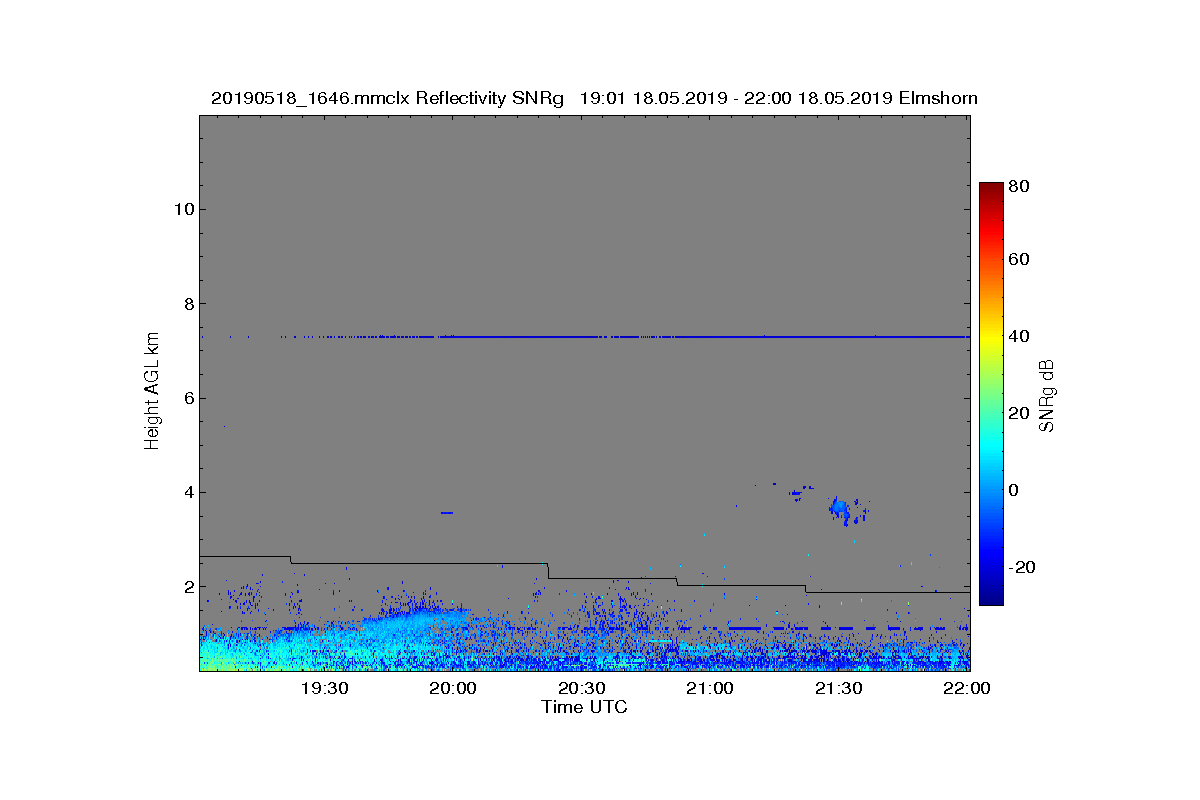
Task: Click the 'Time UTC' axis label
Action: tap(585, 707)
